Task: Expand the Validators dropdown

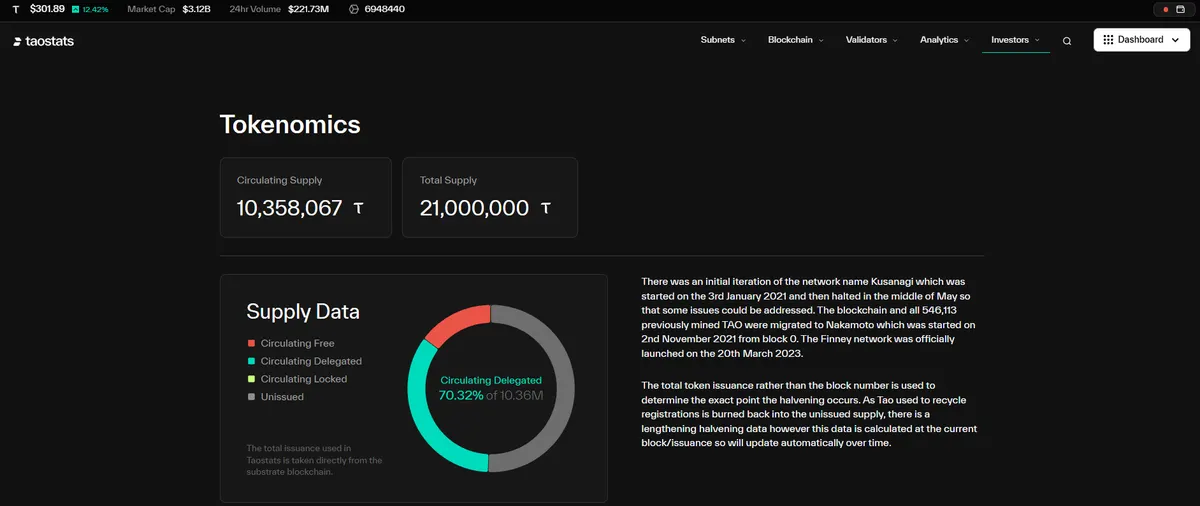Action: 872,40
